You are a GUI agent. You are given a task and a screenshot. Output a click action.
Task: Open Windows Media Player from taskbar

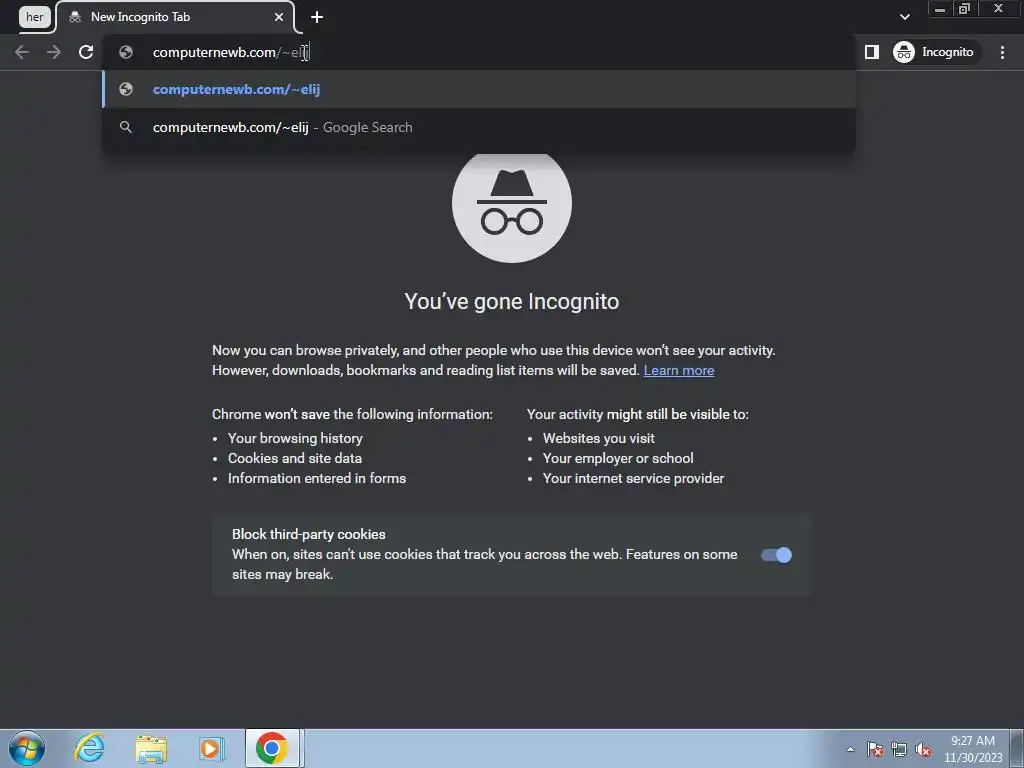click(x=212, y=748)
